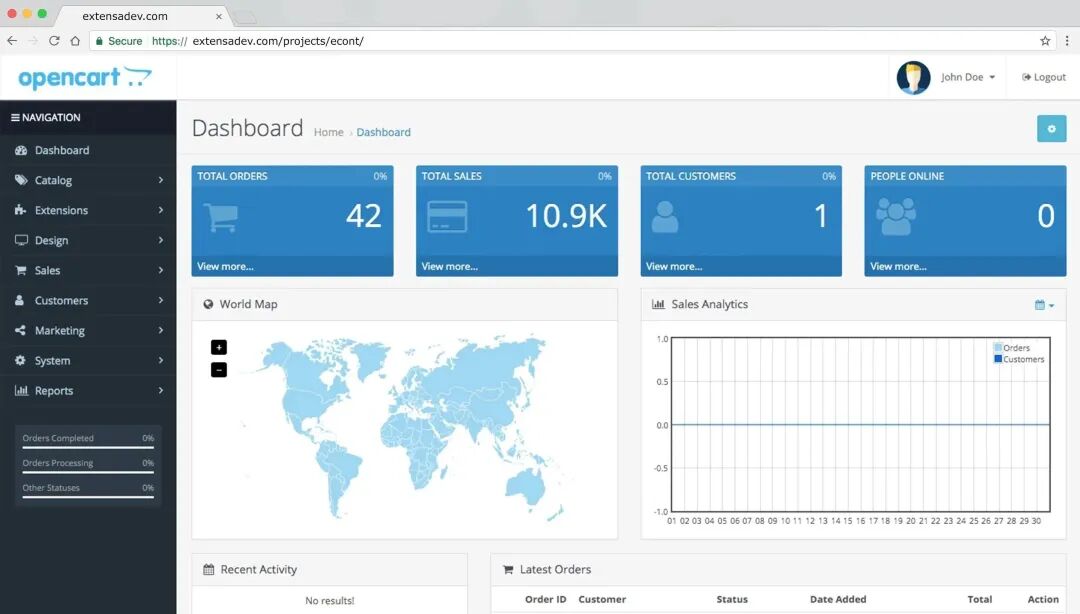Expand the Marketing menu chevron
This screenshot has width=1080, height=614.
(160, 330)
